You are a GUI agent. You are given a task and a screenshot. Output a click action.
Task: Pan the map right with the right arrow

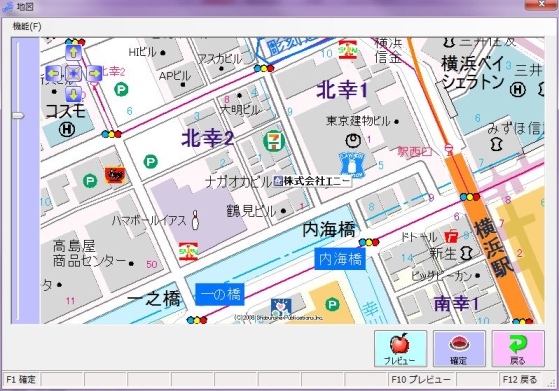click(x=94, y=74)
